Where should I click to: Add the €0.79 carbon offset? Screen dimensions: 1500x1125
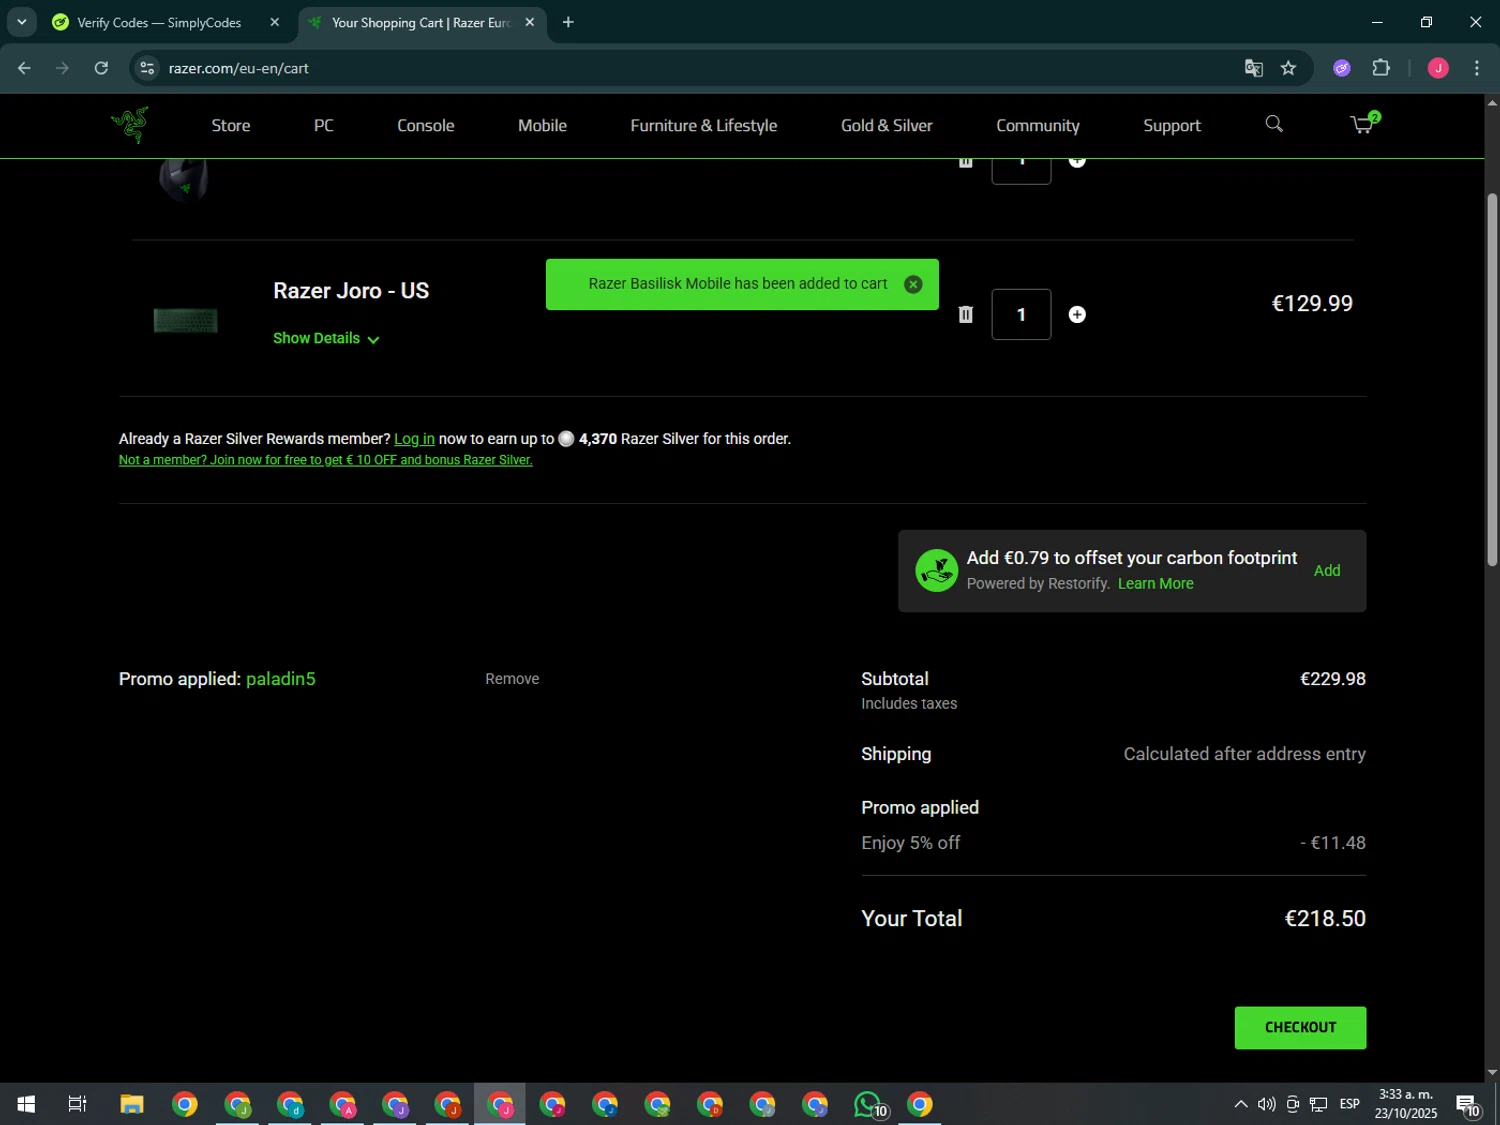tap(1327, 570)
